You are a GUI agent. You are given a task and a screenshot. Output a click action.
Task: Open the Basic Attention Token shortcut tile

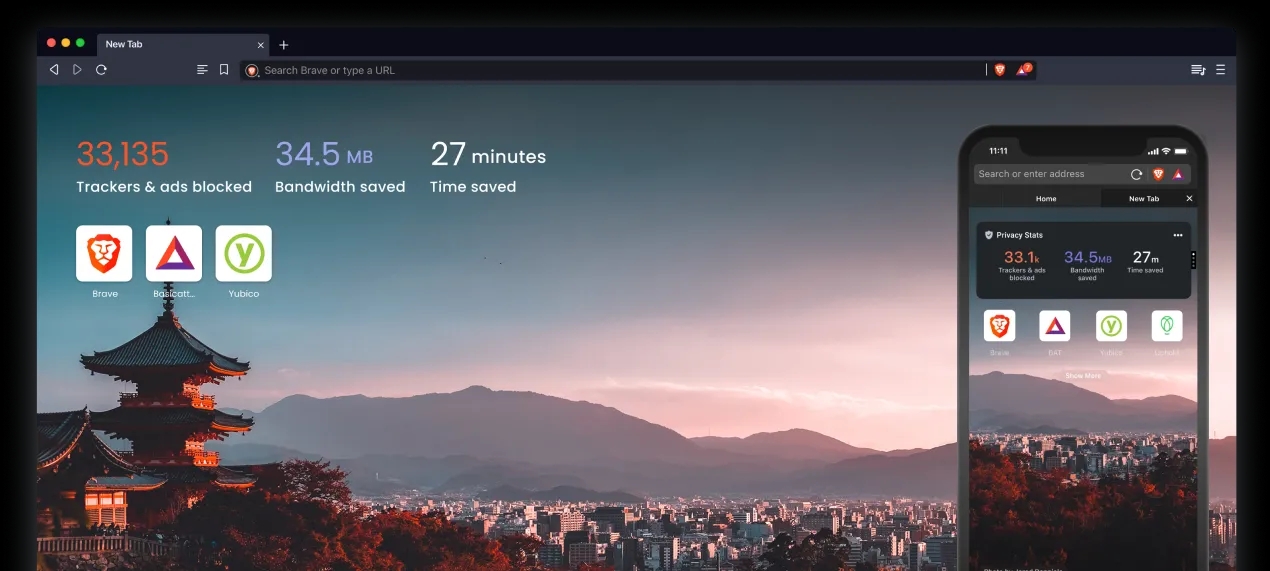(x=174, y=253)
